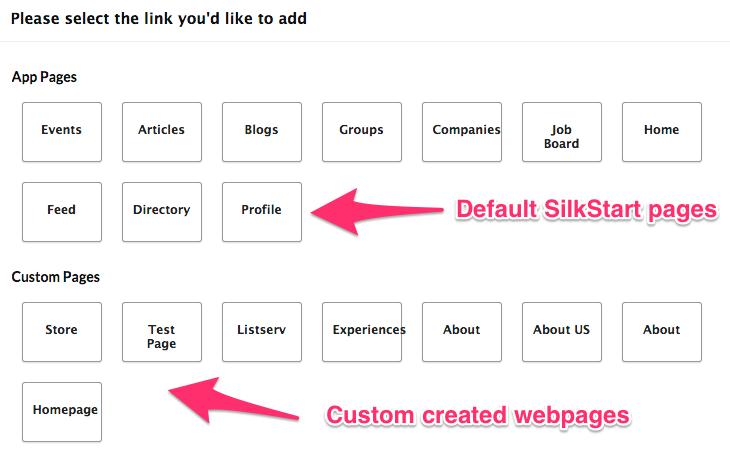
Task: Add the Groups page link
Action: click(x=362, y=131)
